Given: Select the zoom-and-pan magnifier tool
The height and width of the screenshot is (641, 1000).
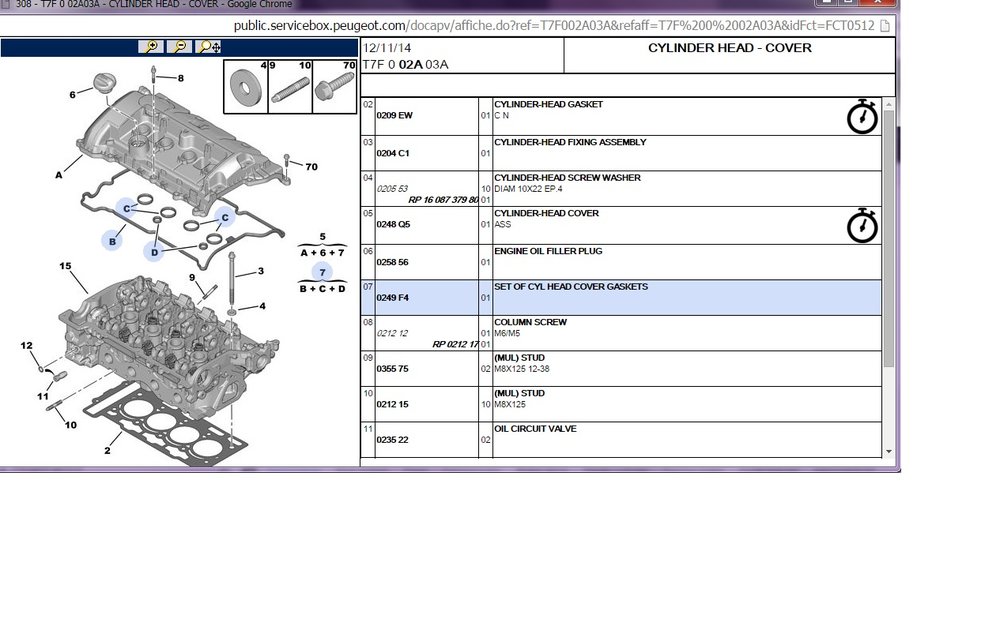Looking at the screenshot, I should 209,47.
